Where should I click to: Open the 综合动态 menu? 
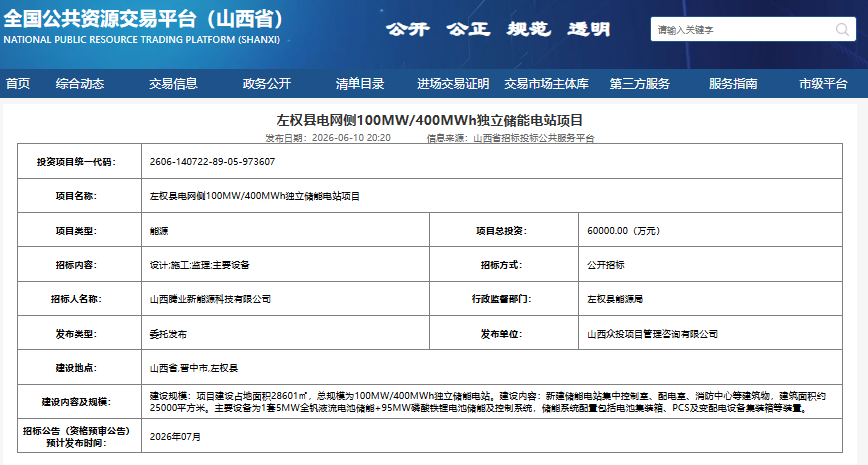click(80, 84)
